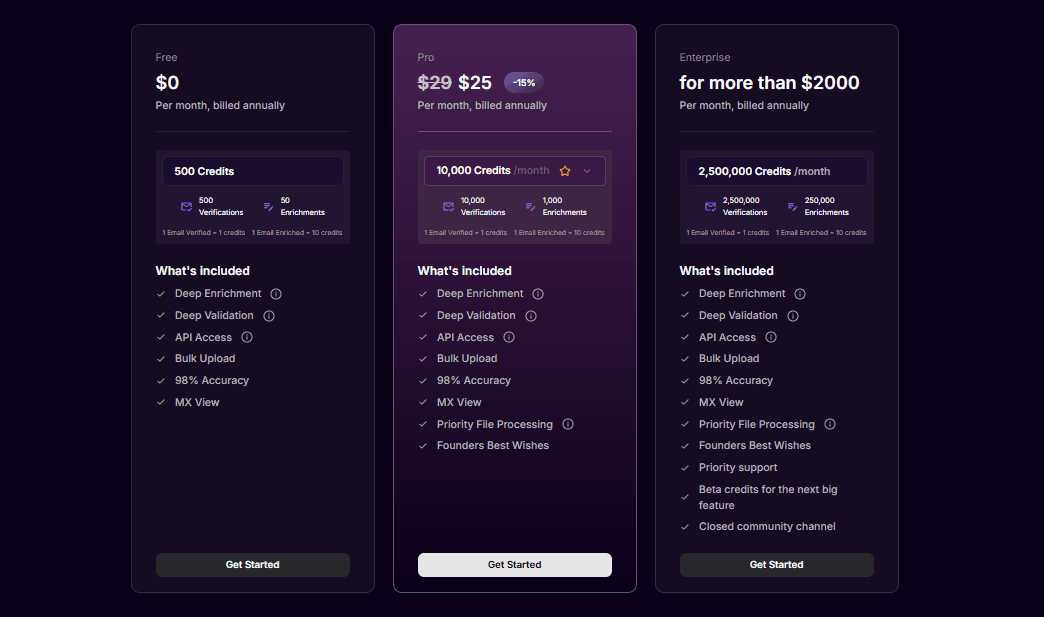1044x617 pixels.
Task: Click envelope Verifications icon in Pro plan
Action: (x=448, y=207)
